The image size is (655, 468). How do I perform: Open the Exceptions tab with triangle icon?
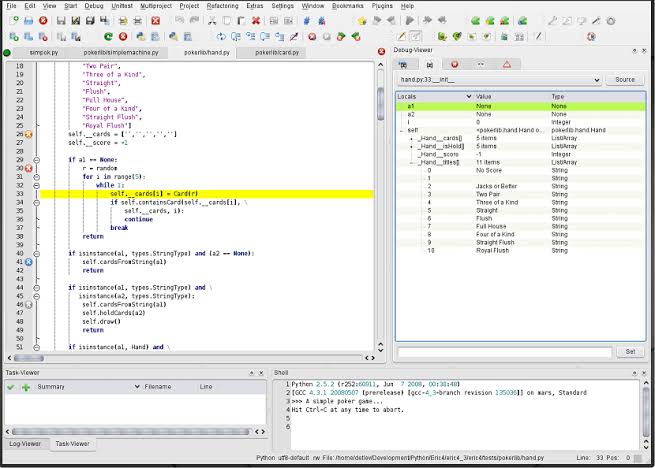point(507,63)
